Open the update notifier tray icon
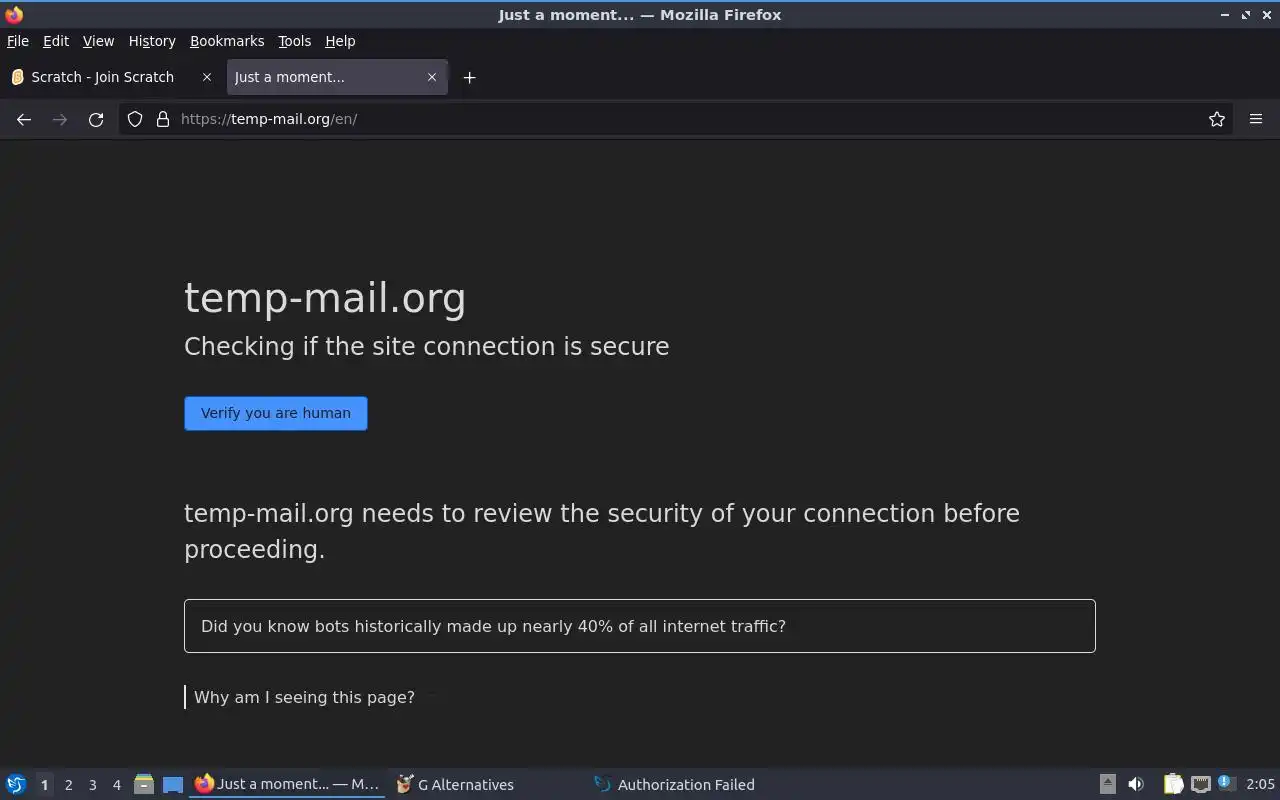 (x=1227, y=784)
